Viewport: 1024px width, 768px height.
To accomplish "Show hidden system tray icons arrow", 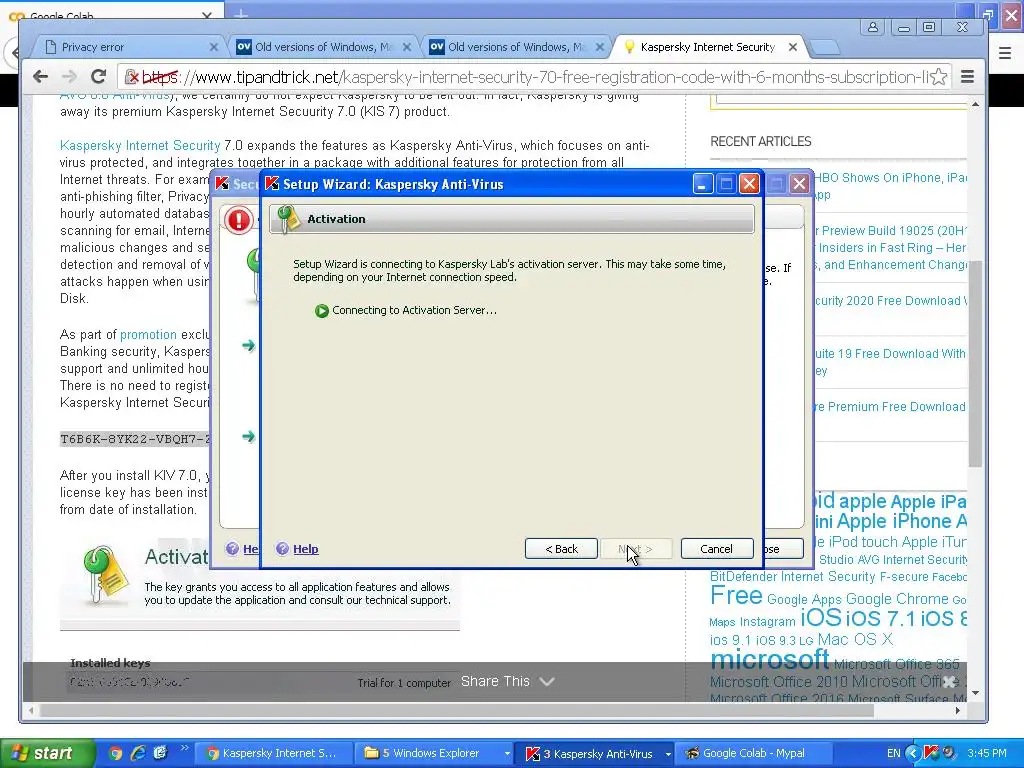I will tap(913, 753).
